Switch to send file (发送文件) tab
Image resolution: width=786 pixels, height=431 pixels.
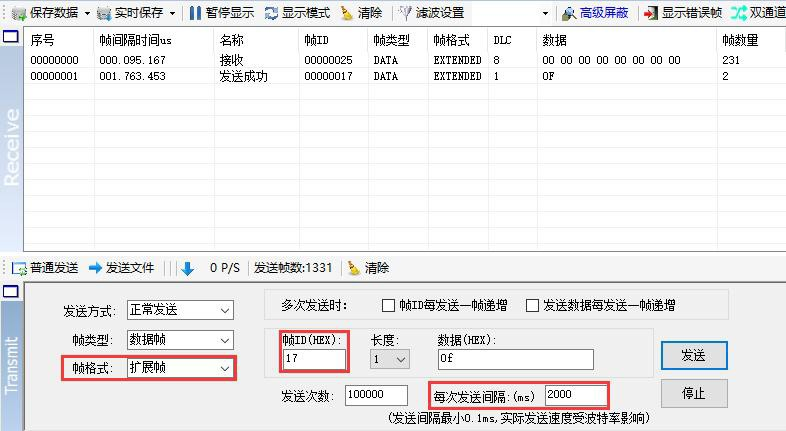(x=121, y=268)
